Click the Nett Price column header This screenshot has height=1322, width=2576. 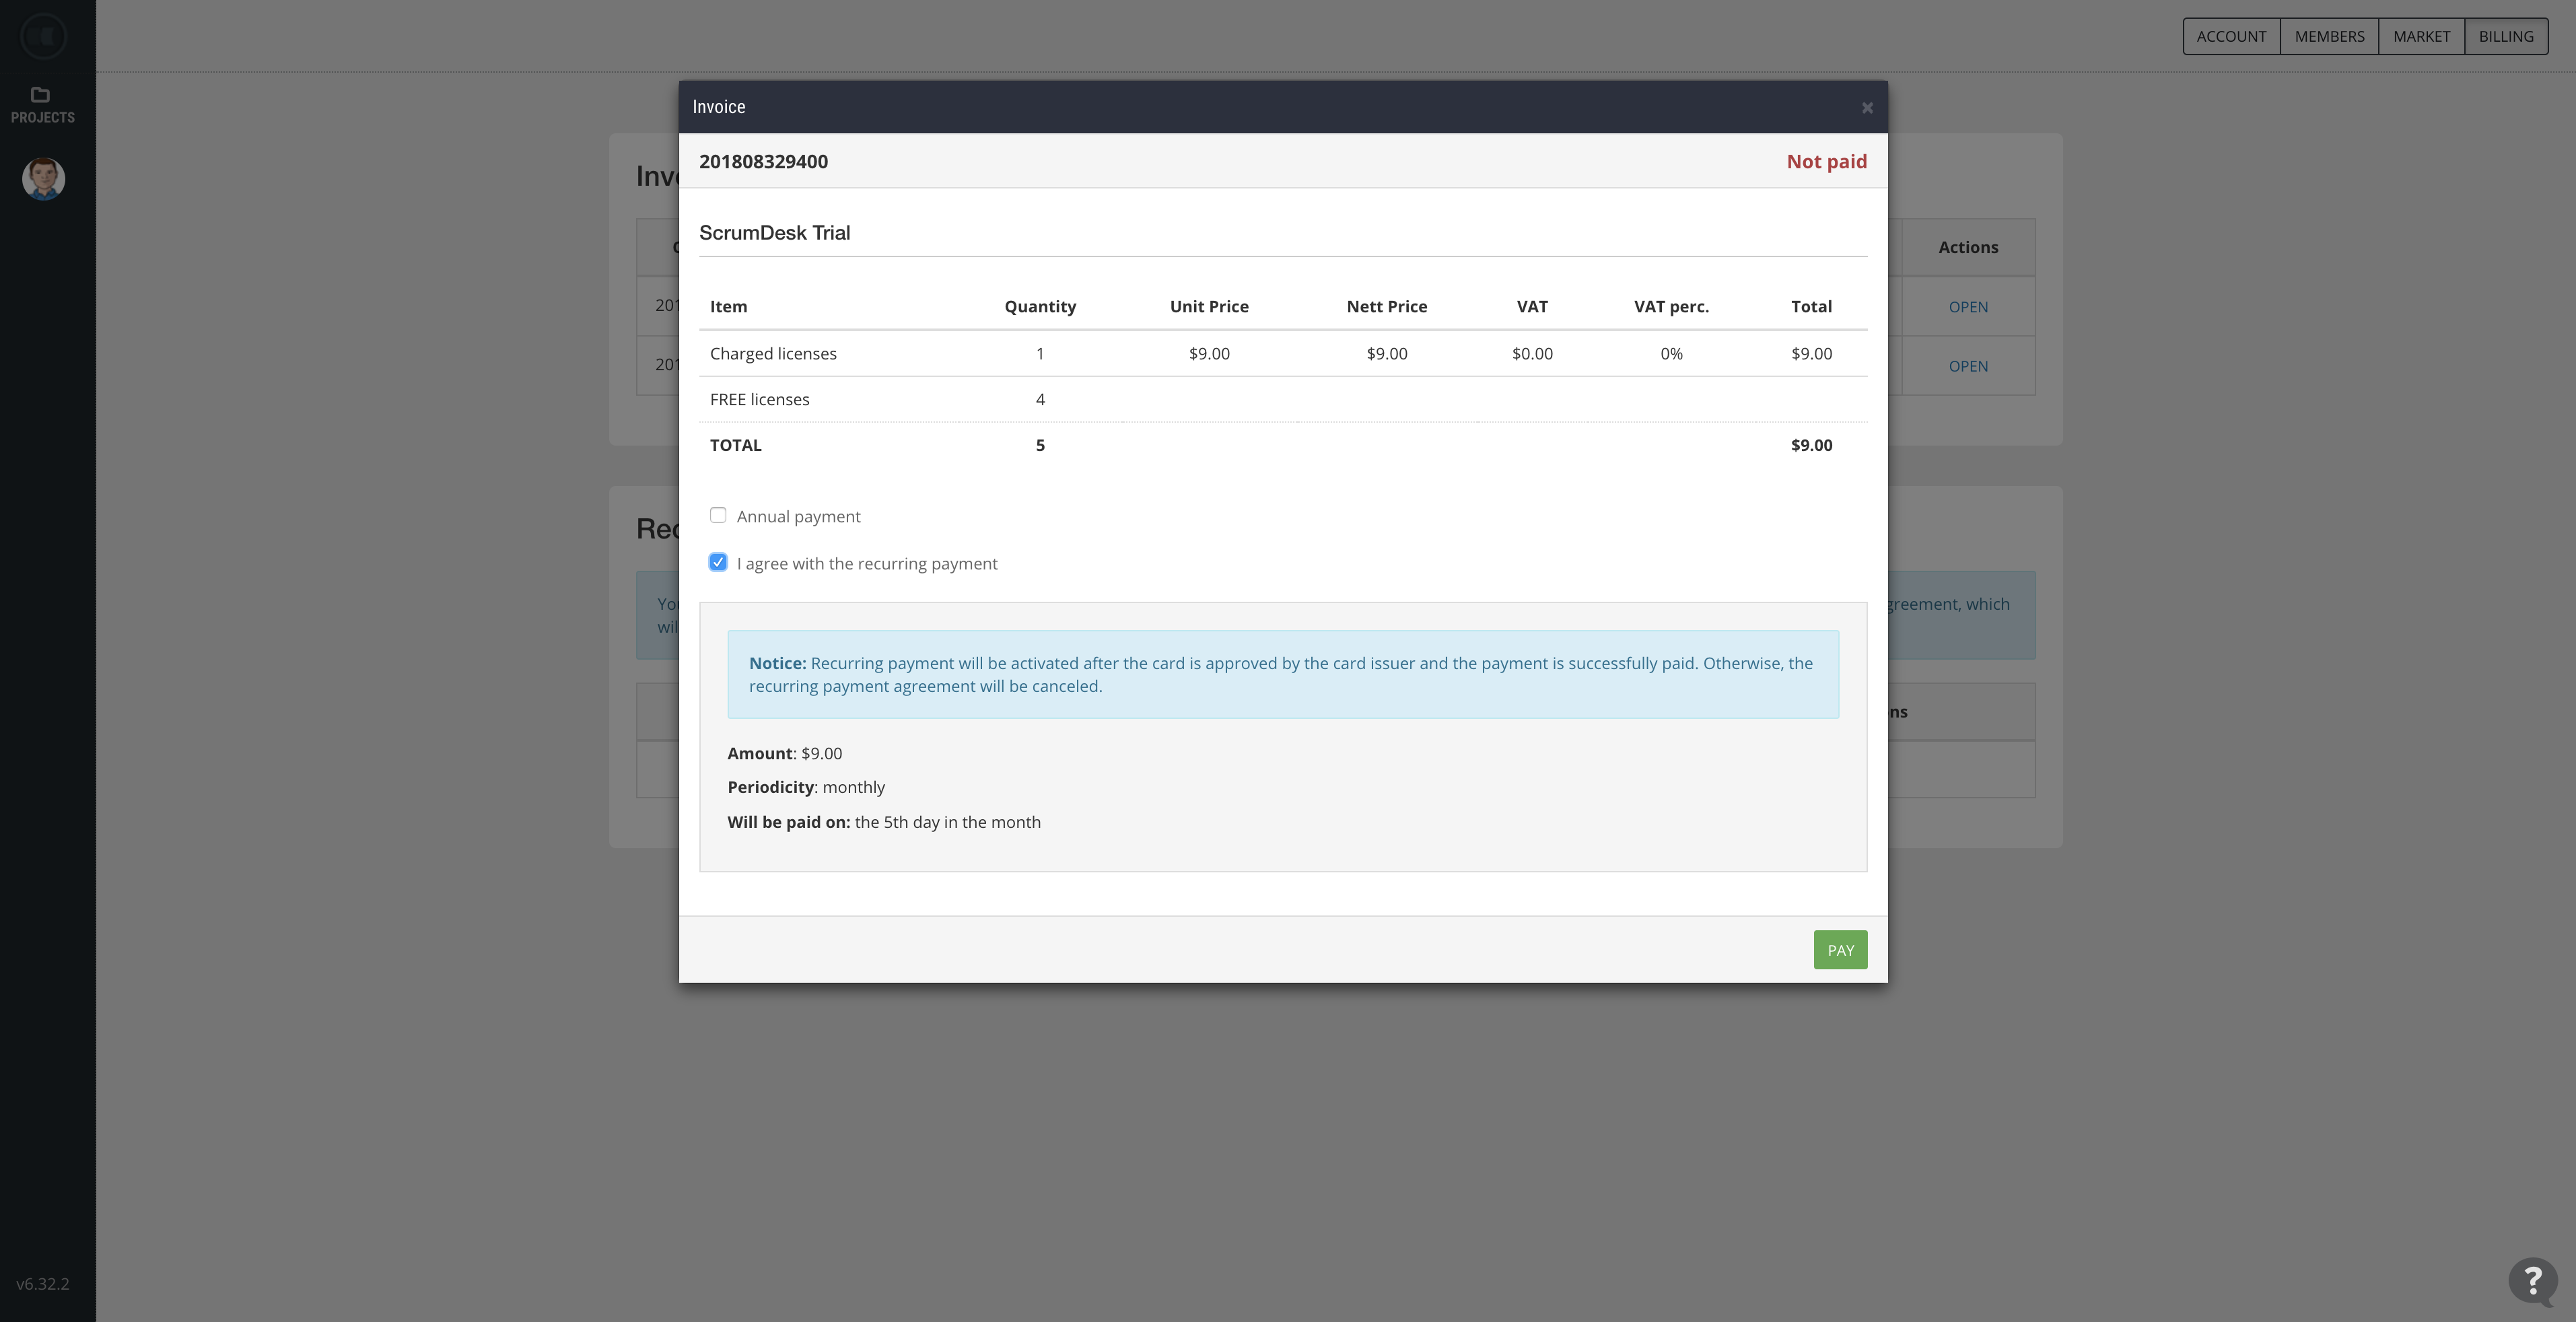click(x=1386, y=307)
